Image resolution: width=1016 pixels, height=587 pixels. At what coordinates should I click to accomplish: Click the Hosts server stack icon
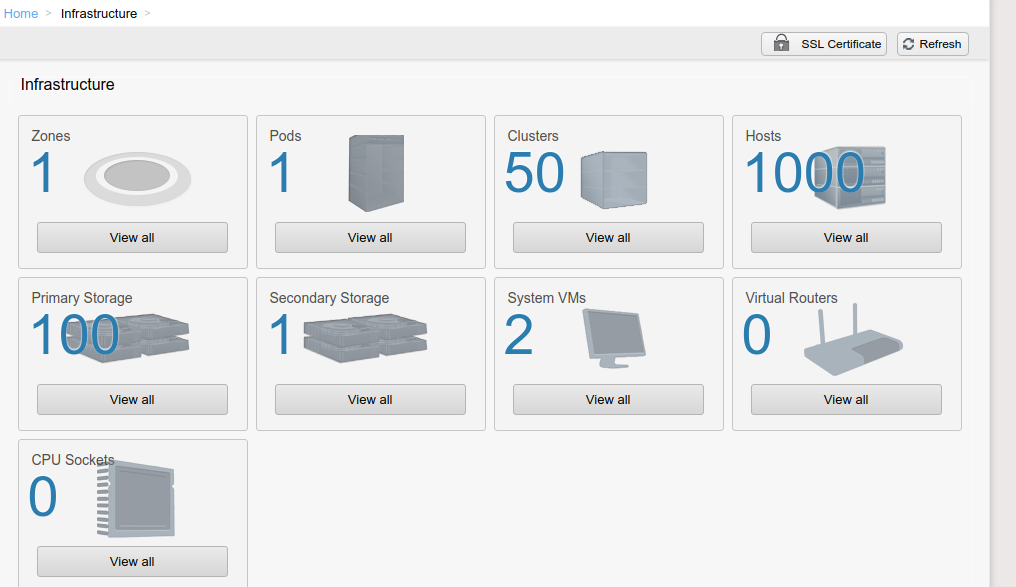point(849,178)
